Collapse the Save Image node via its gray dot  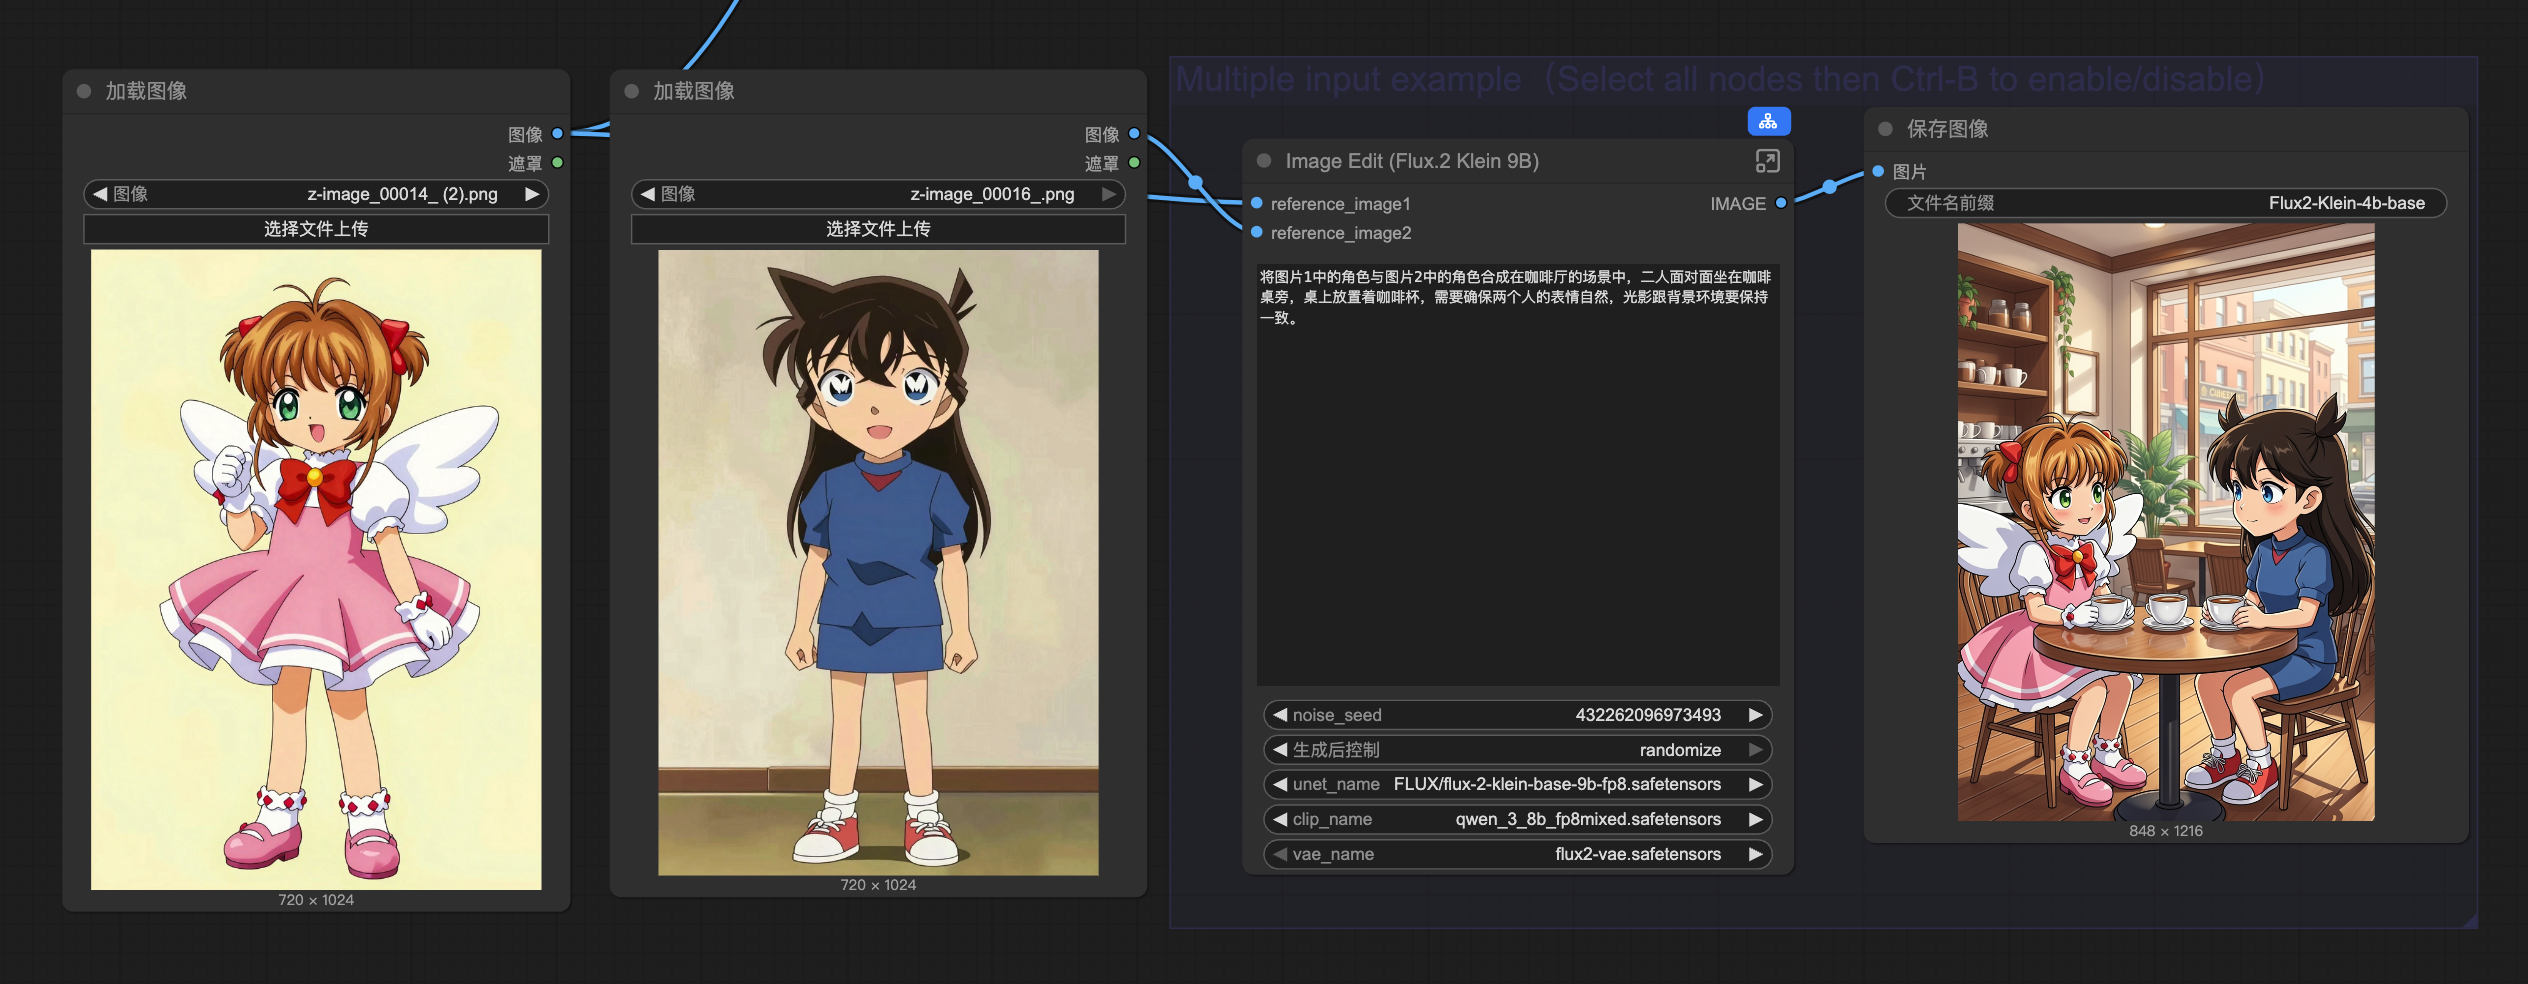click(1886, 129)
